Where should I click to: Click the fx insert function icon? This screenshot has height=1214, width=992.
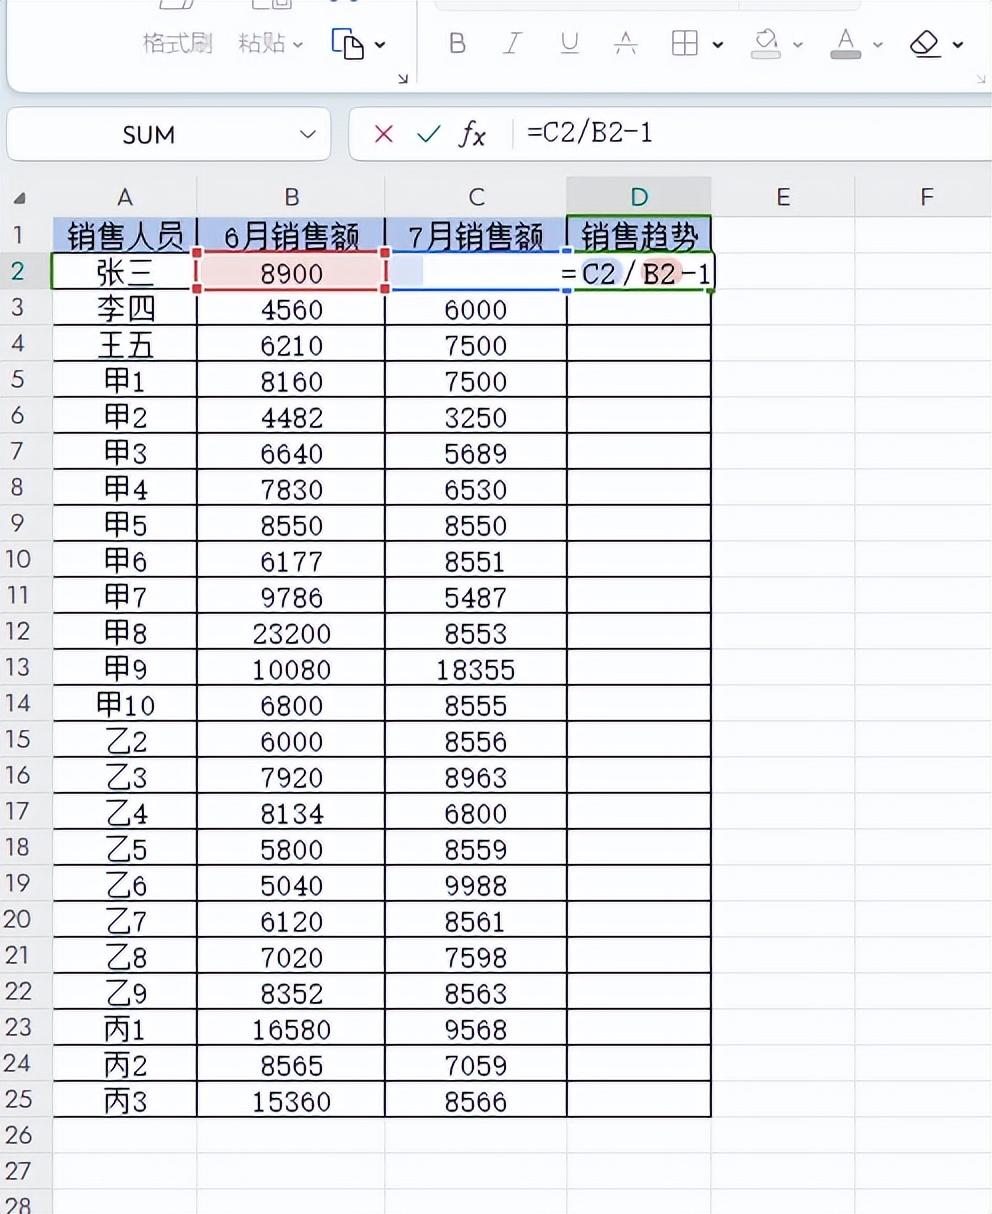[472, 134]
